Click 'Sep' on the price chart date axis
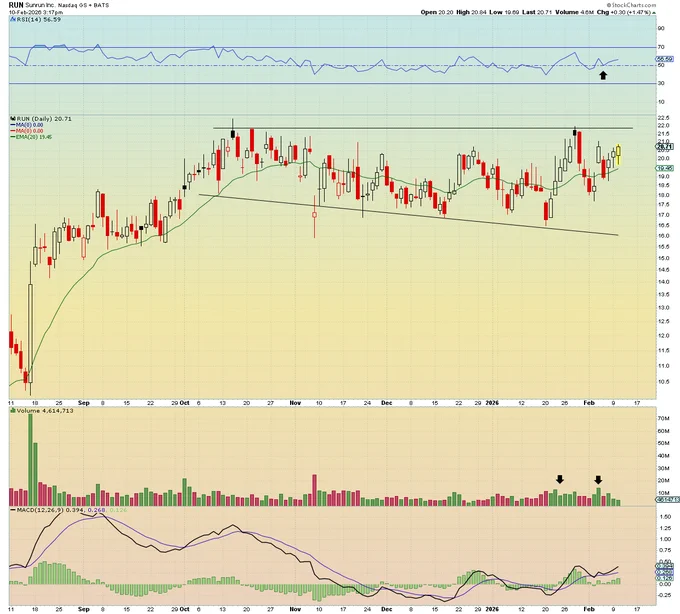680x614 pixels. [x=84, y=403]
